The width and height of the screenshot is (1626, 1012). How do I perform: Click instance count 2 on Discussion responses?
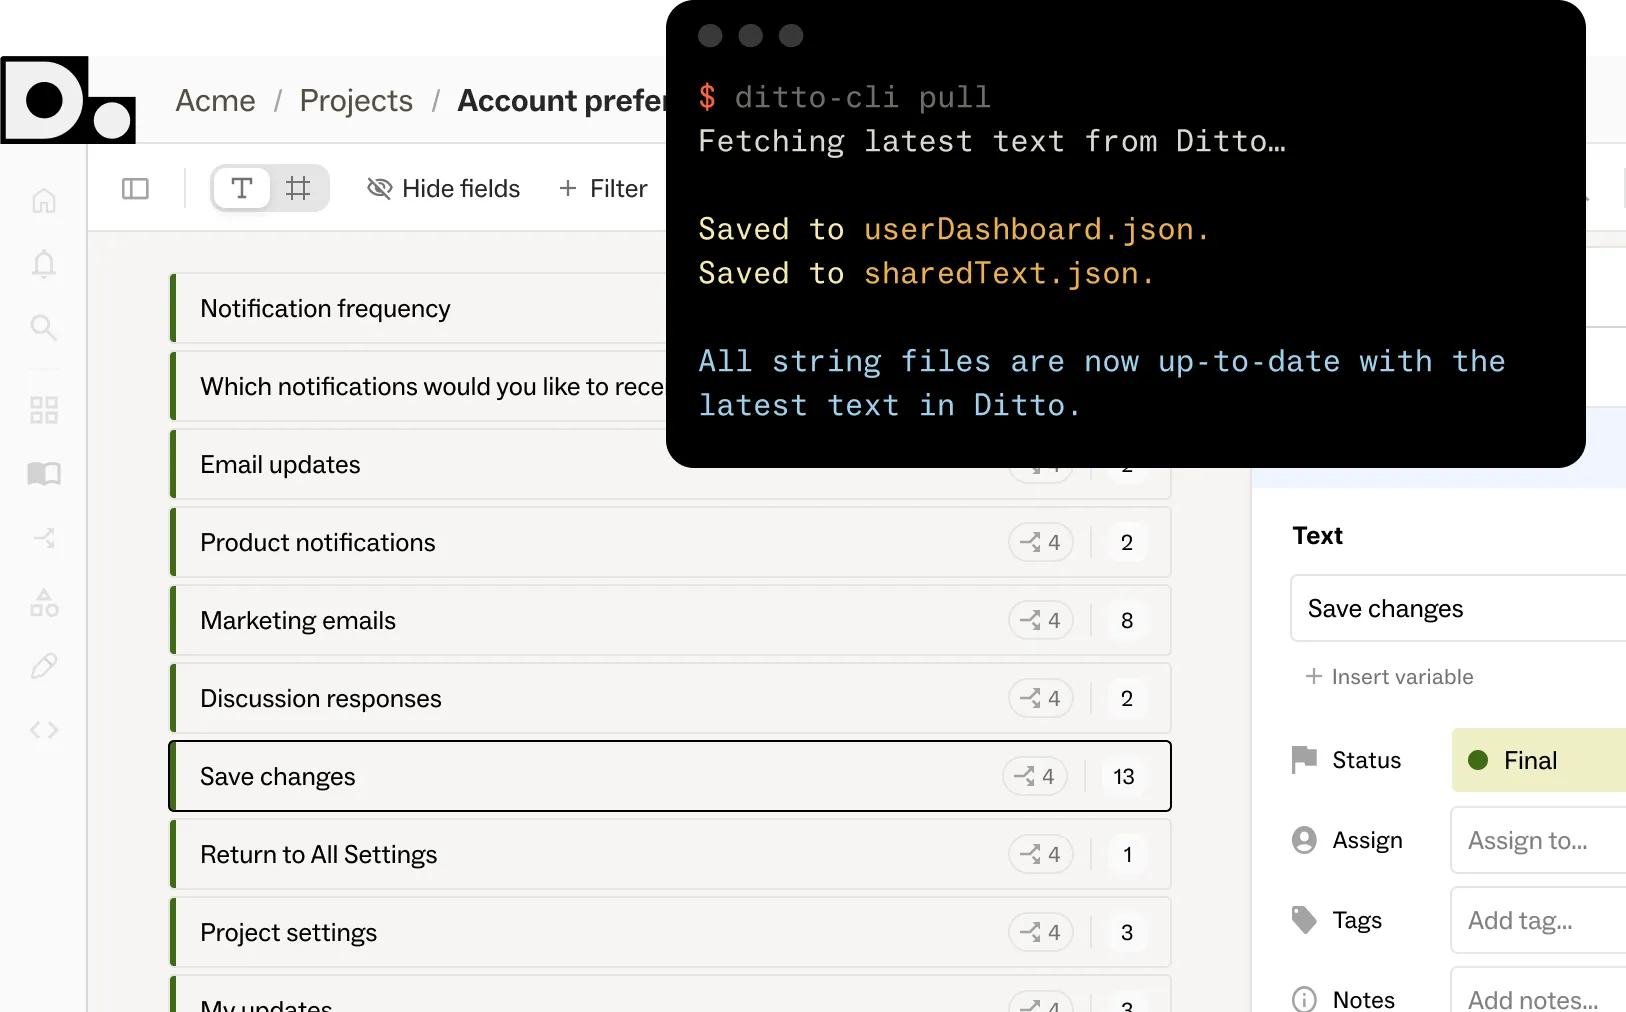[x=1127, y=698]
